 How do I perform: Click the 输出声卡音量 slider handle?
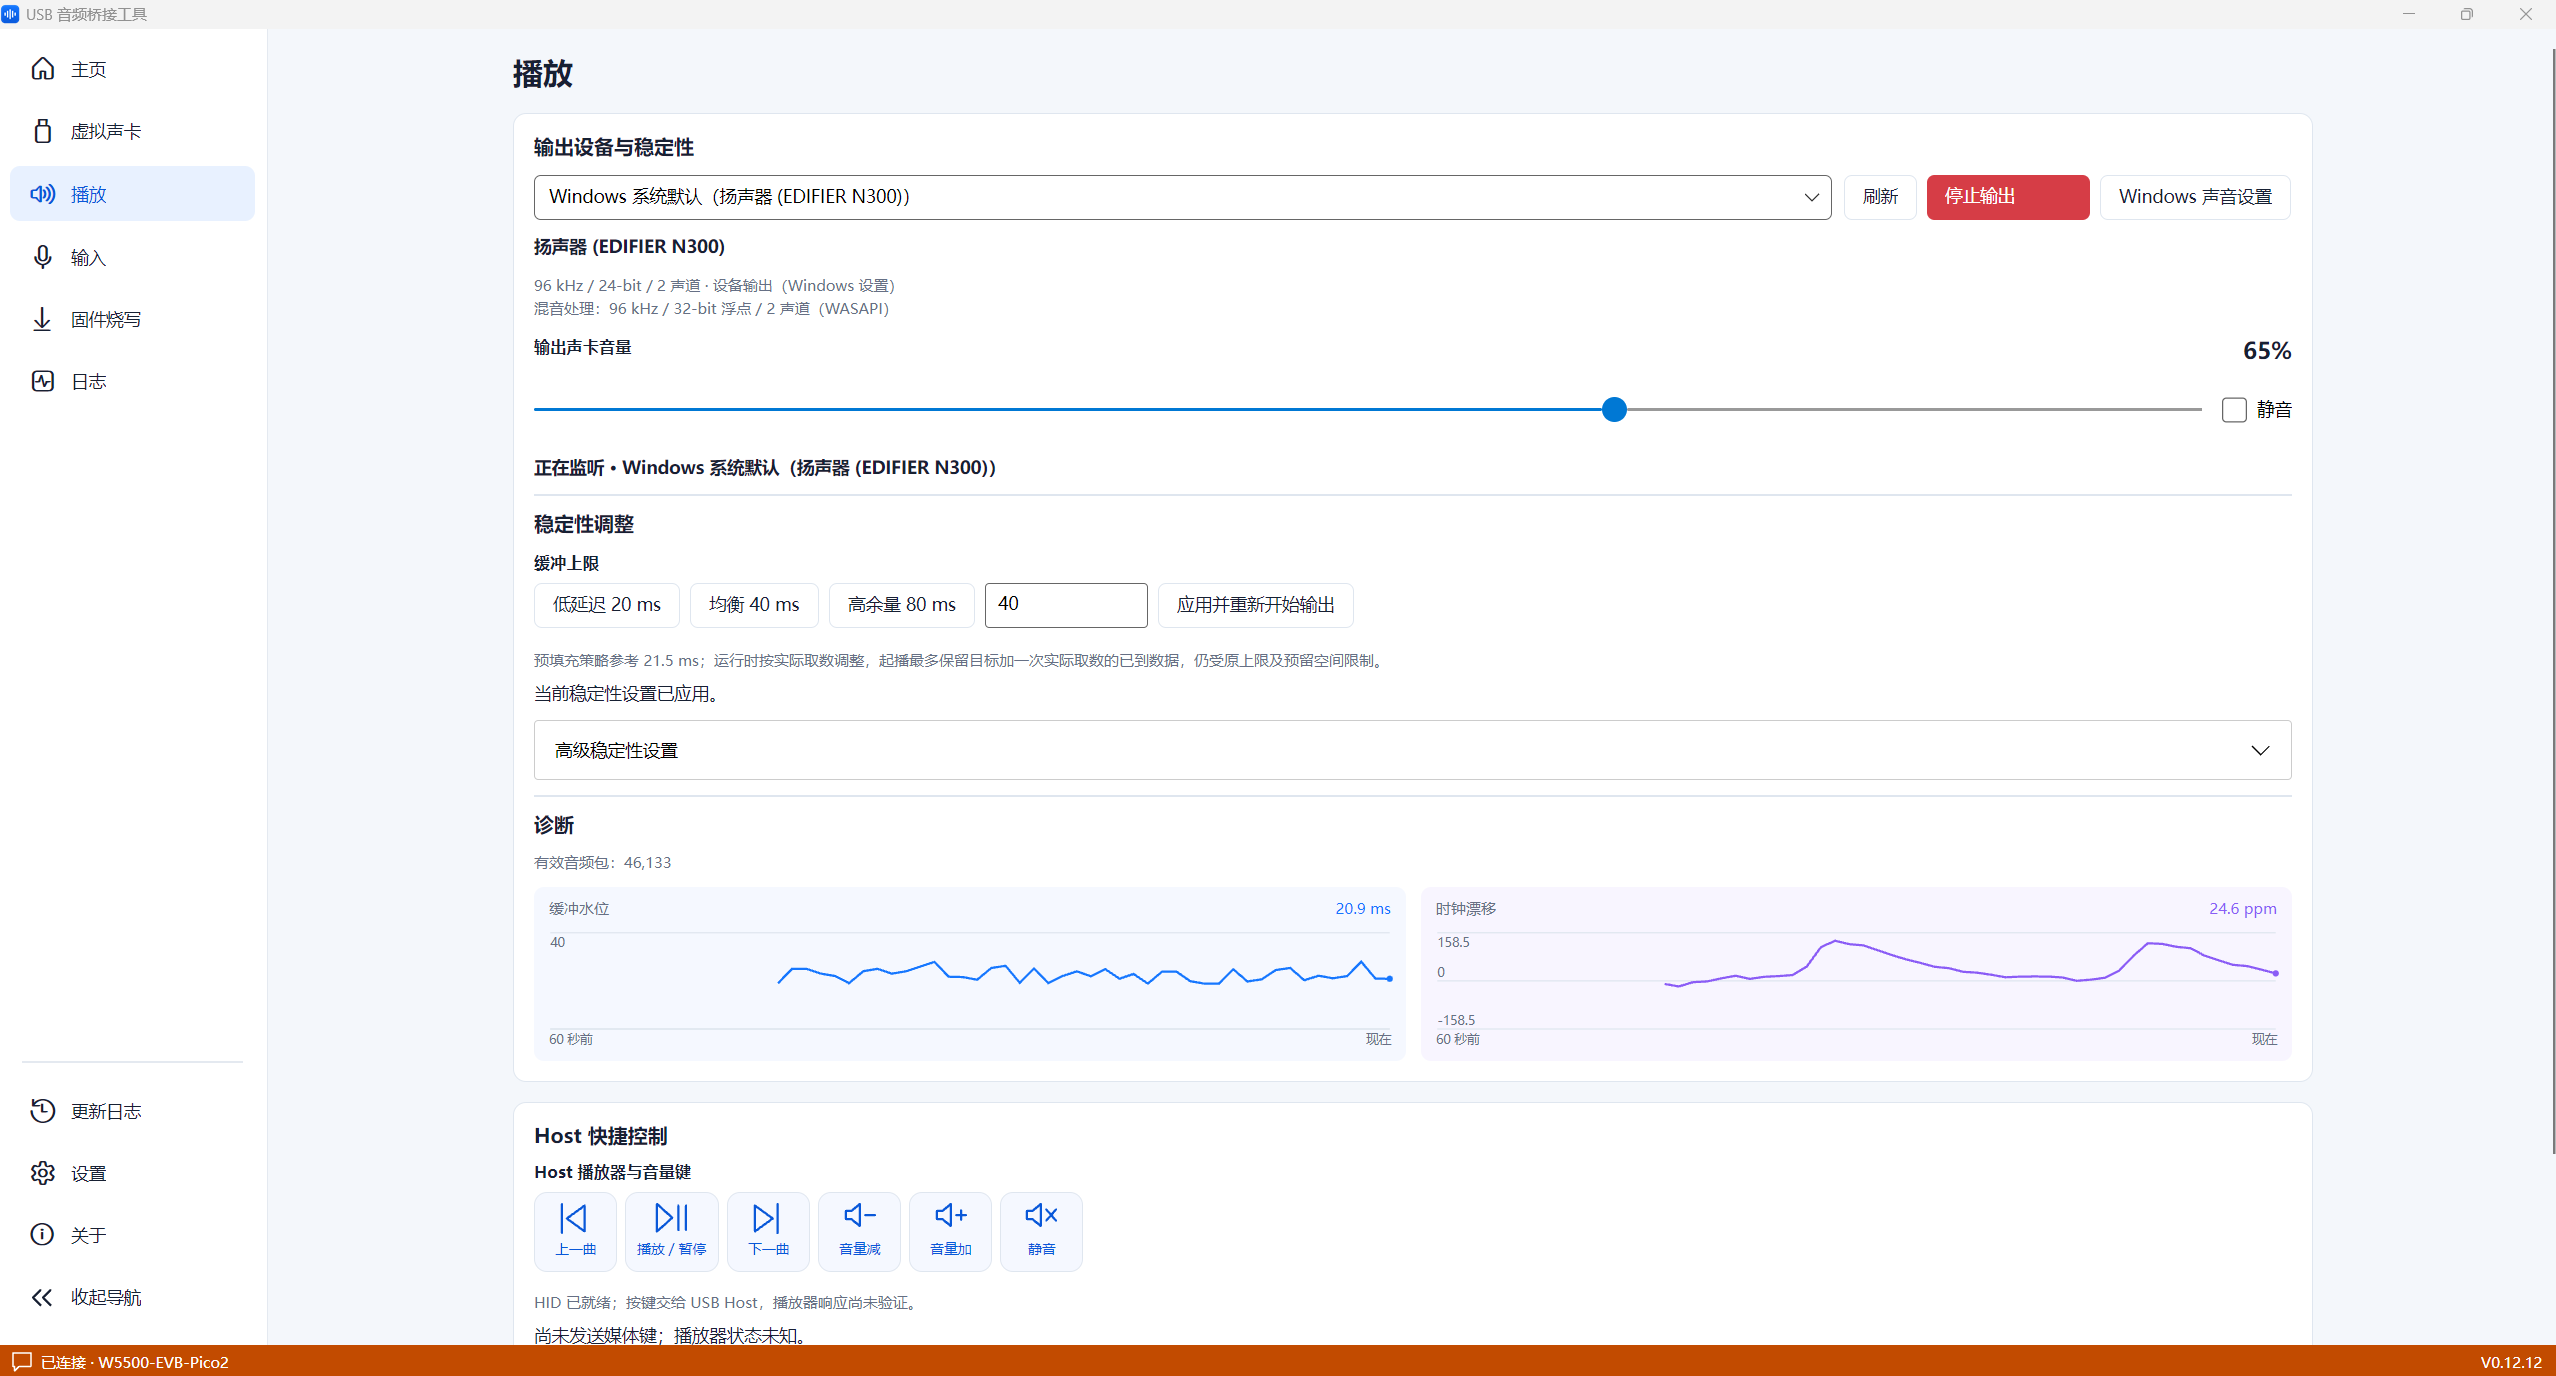(1614, 409)
